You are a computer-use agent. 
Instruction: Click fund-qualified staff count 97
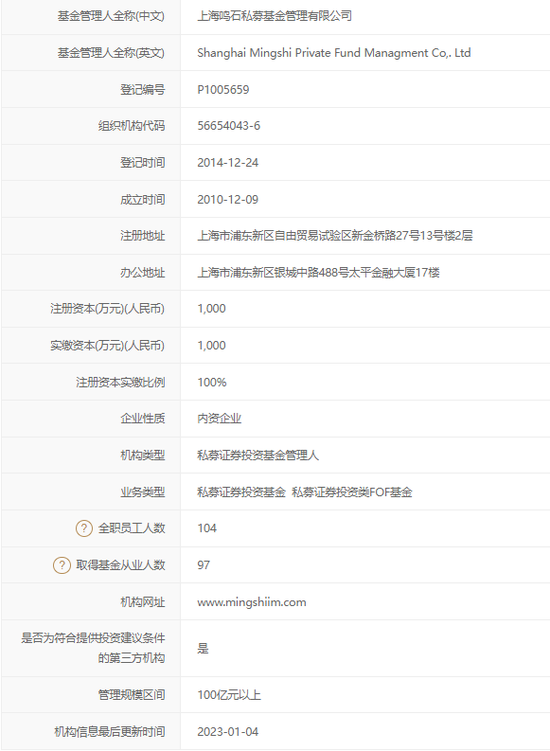pyautogui.click(x=204, y=565)
